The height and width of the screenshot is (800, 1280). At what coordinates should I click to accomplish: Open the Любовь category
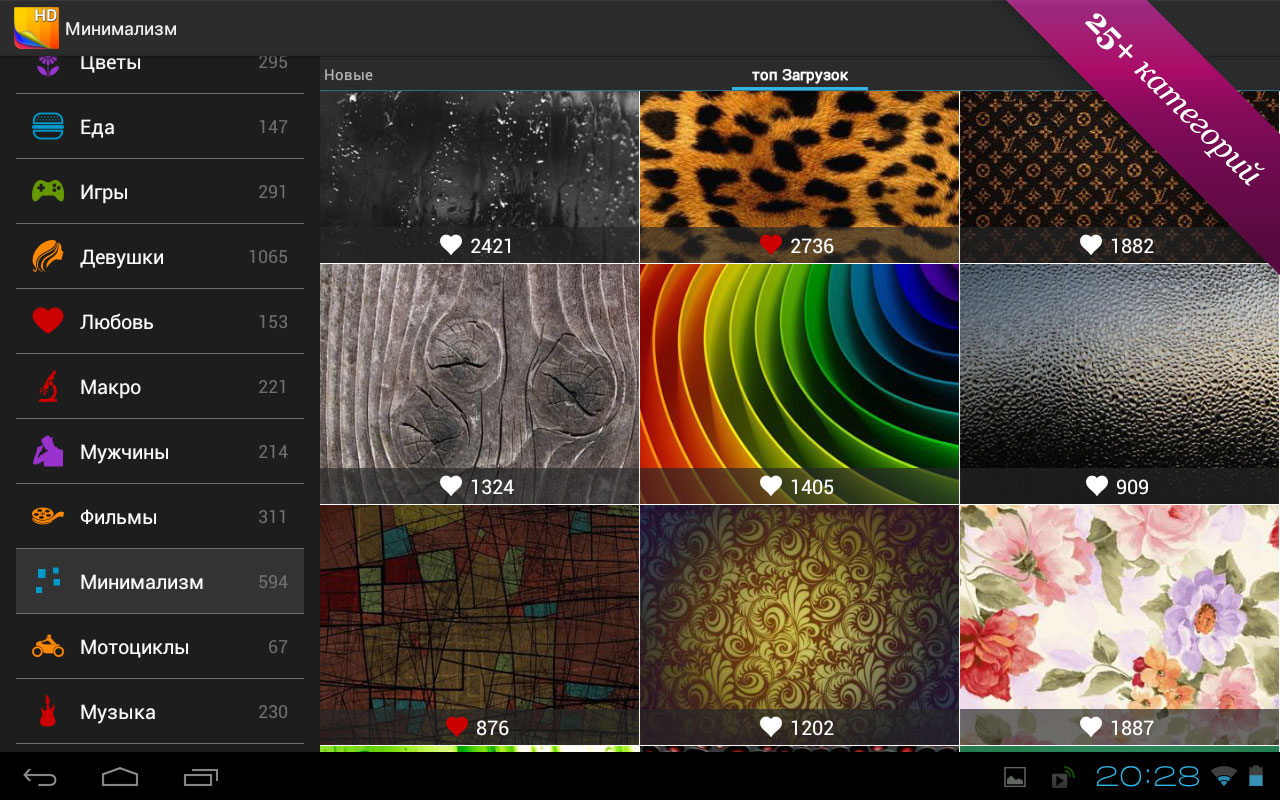160,322
